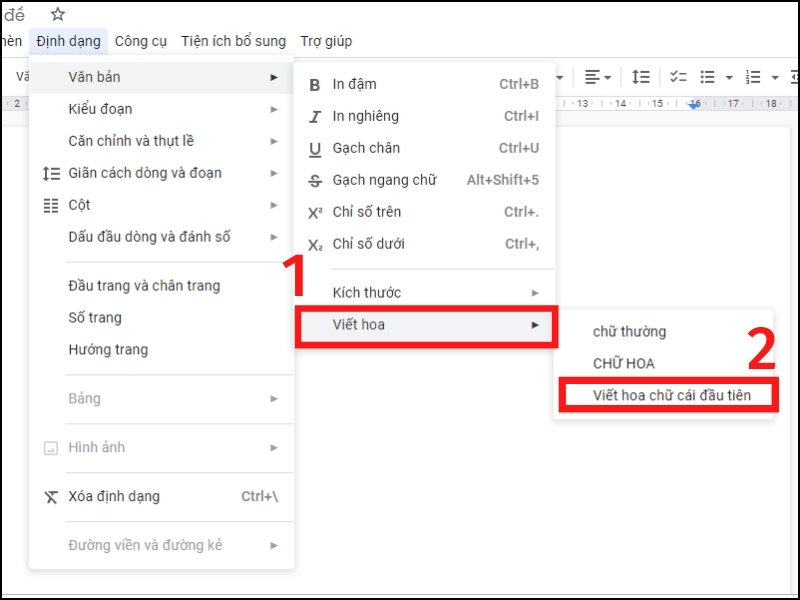Click the image icon beside Hình ảnh
The height and width of the screenshot is (600, 800).
tap(51, 448)
